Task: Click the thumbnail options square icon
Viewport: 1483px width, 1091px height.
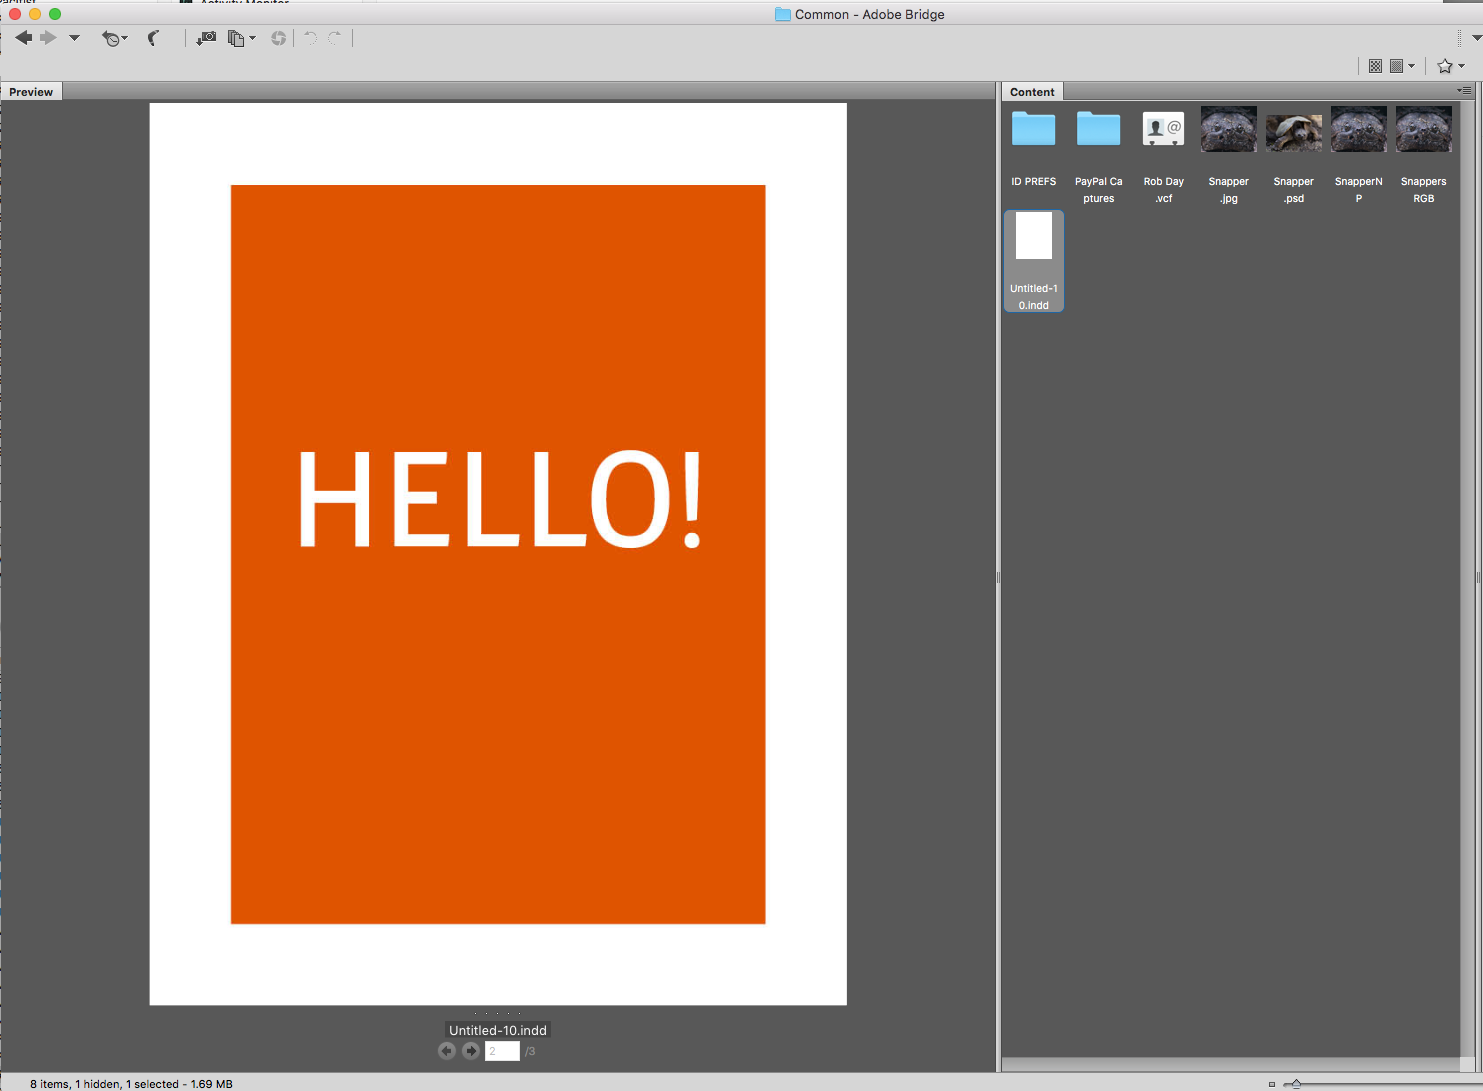Action: 1396,66
